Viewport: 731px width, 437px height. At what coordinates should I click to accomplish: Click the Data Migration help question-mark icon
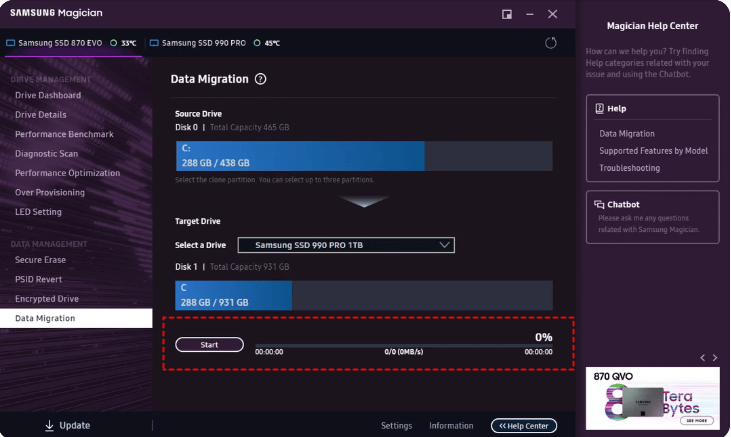click(260, 79)
